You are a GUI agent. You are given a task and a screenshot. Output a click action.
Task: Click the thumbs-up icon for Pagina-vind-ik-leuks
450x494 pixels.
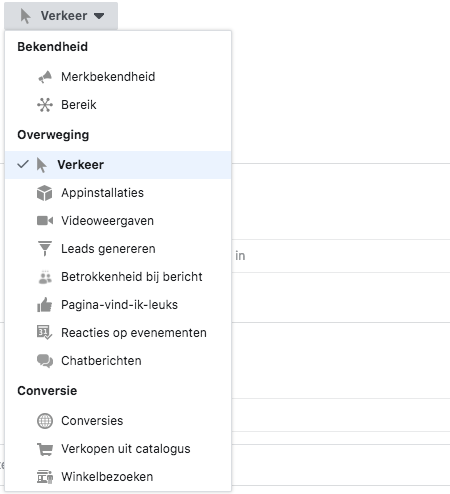[45, 305]
